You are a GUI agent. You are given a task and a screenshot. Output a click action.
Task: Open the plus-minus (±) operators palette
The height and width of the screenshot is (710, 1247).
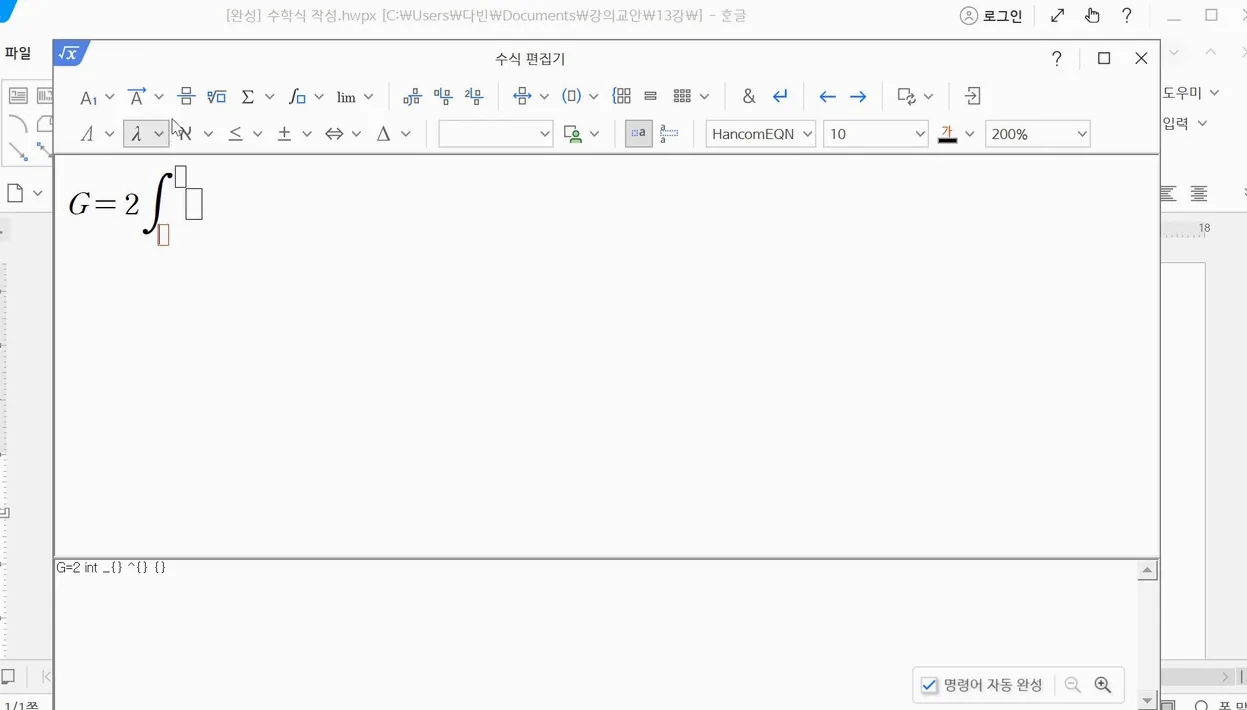click(285, 134)
